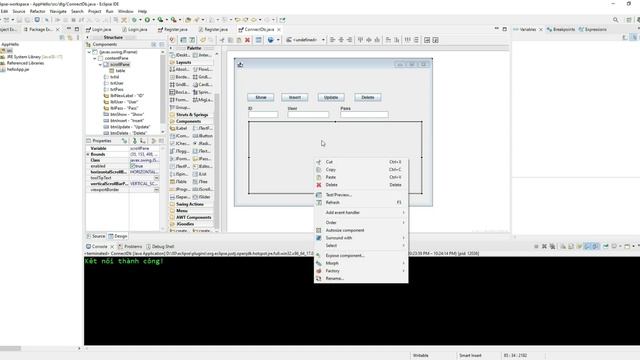
Task: Click the Delete button in the form
Action: [367, 98]
